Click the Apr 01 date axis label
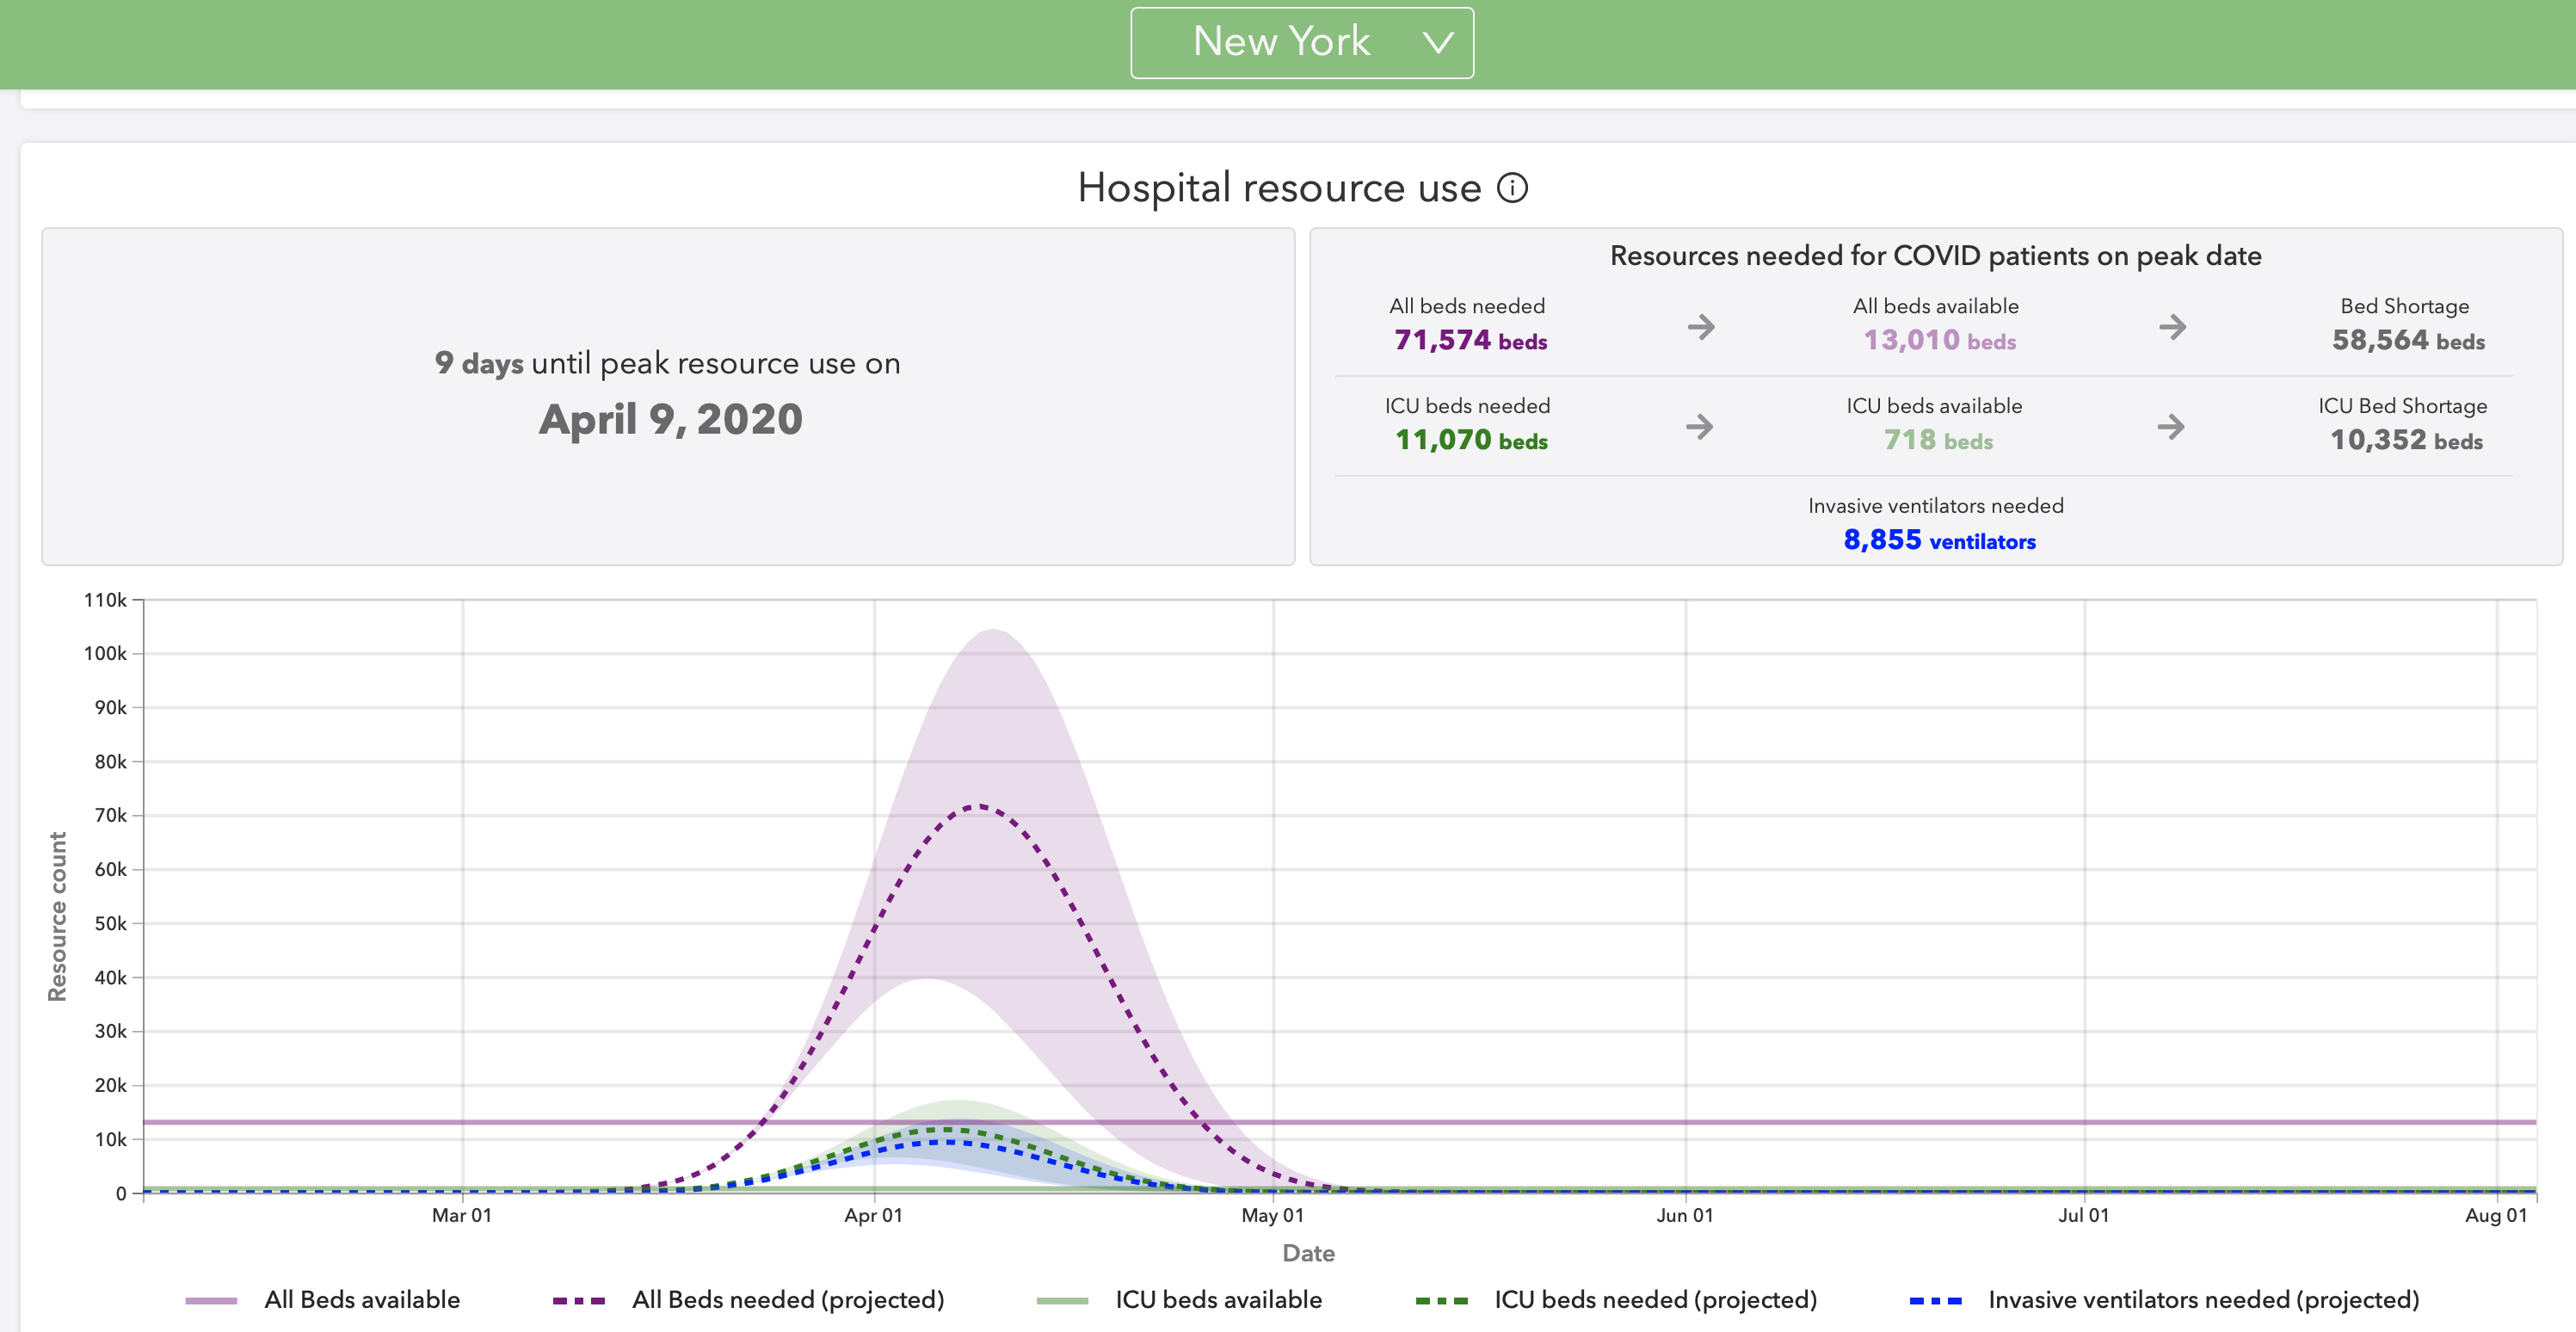The width and height of the screenshot is (2576, 1332). click(x=873, y=1216)
